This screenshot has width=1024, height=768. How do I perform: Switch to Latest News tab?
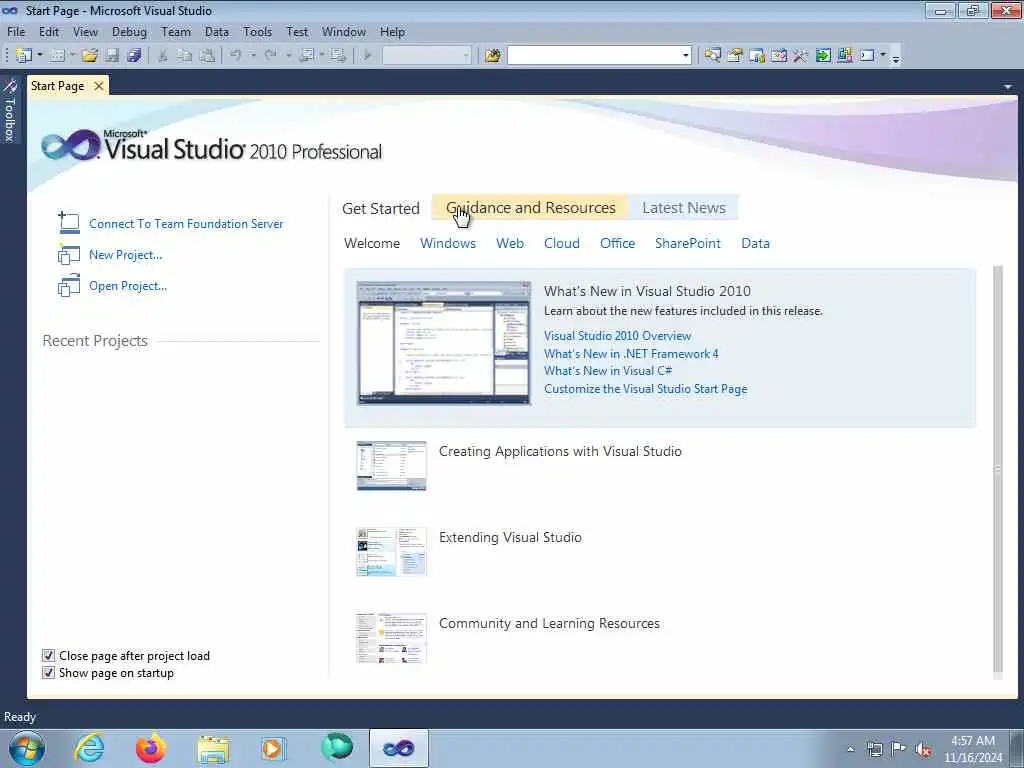pos(684,208)
